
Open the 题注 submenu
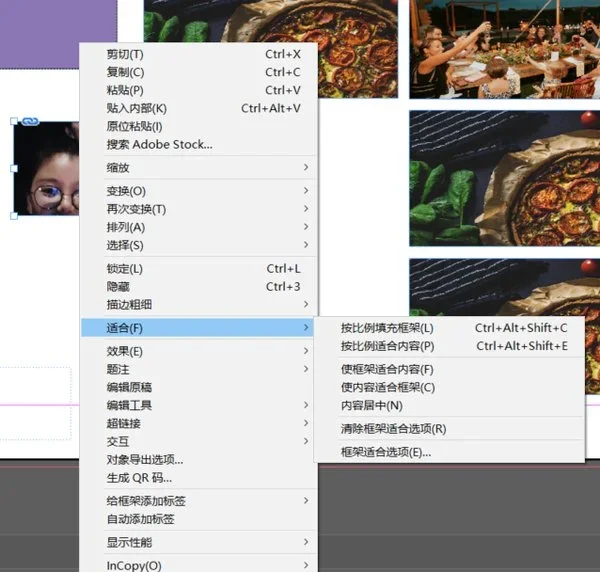198,369
